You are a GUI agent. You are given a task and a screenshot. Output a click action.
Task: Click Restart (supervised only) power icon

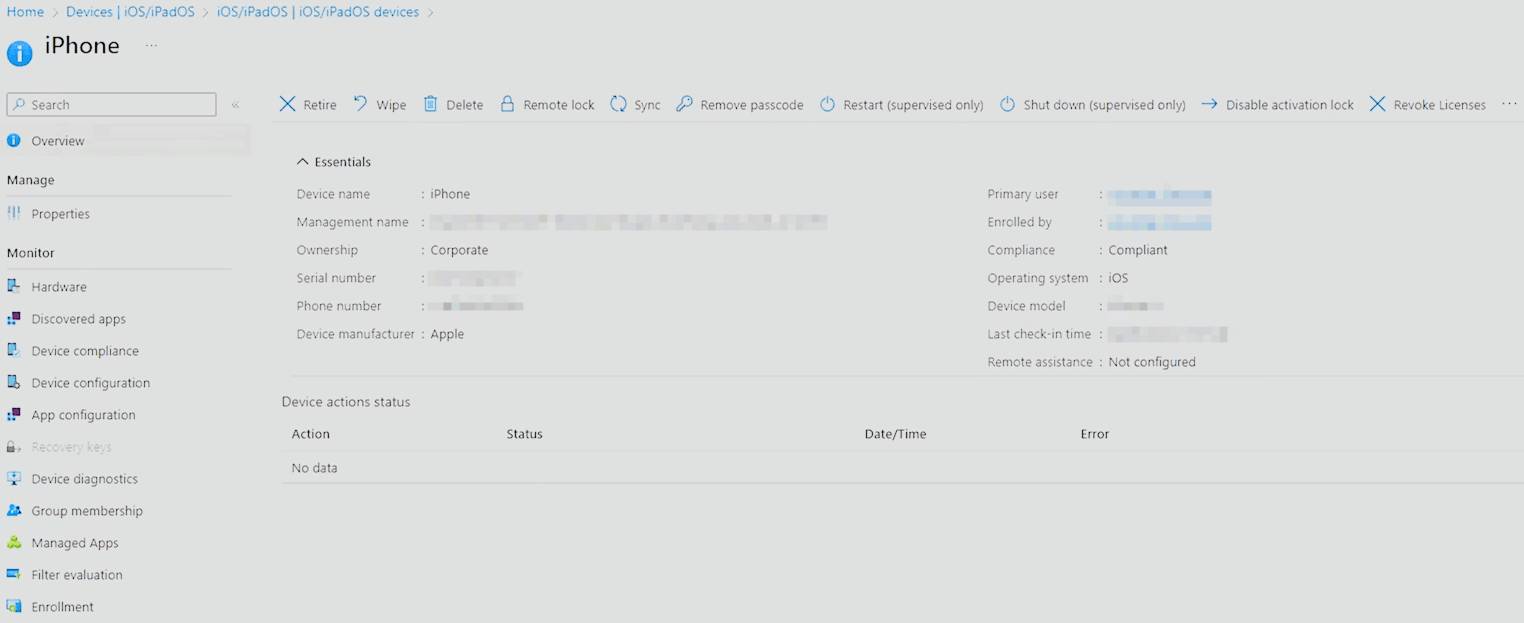click(827, 104)
